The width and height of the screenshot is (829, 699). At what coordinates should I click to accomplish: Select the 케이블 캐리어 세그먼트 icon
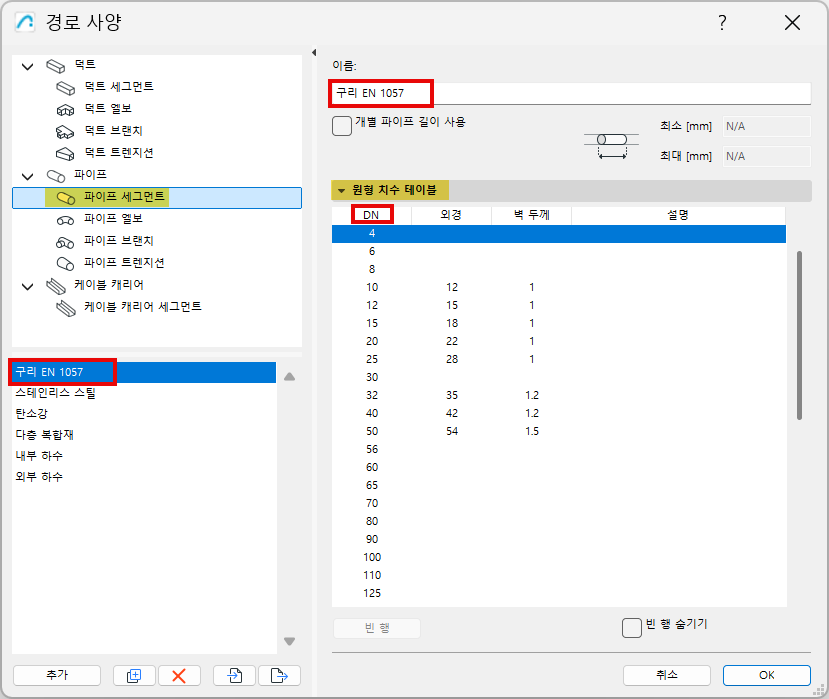click(x=66, y=308)
